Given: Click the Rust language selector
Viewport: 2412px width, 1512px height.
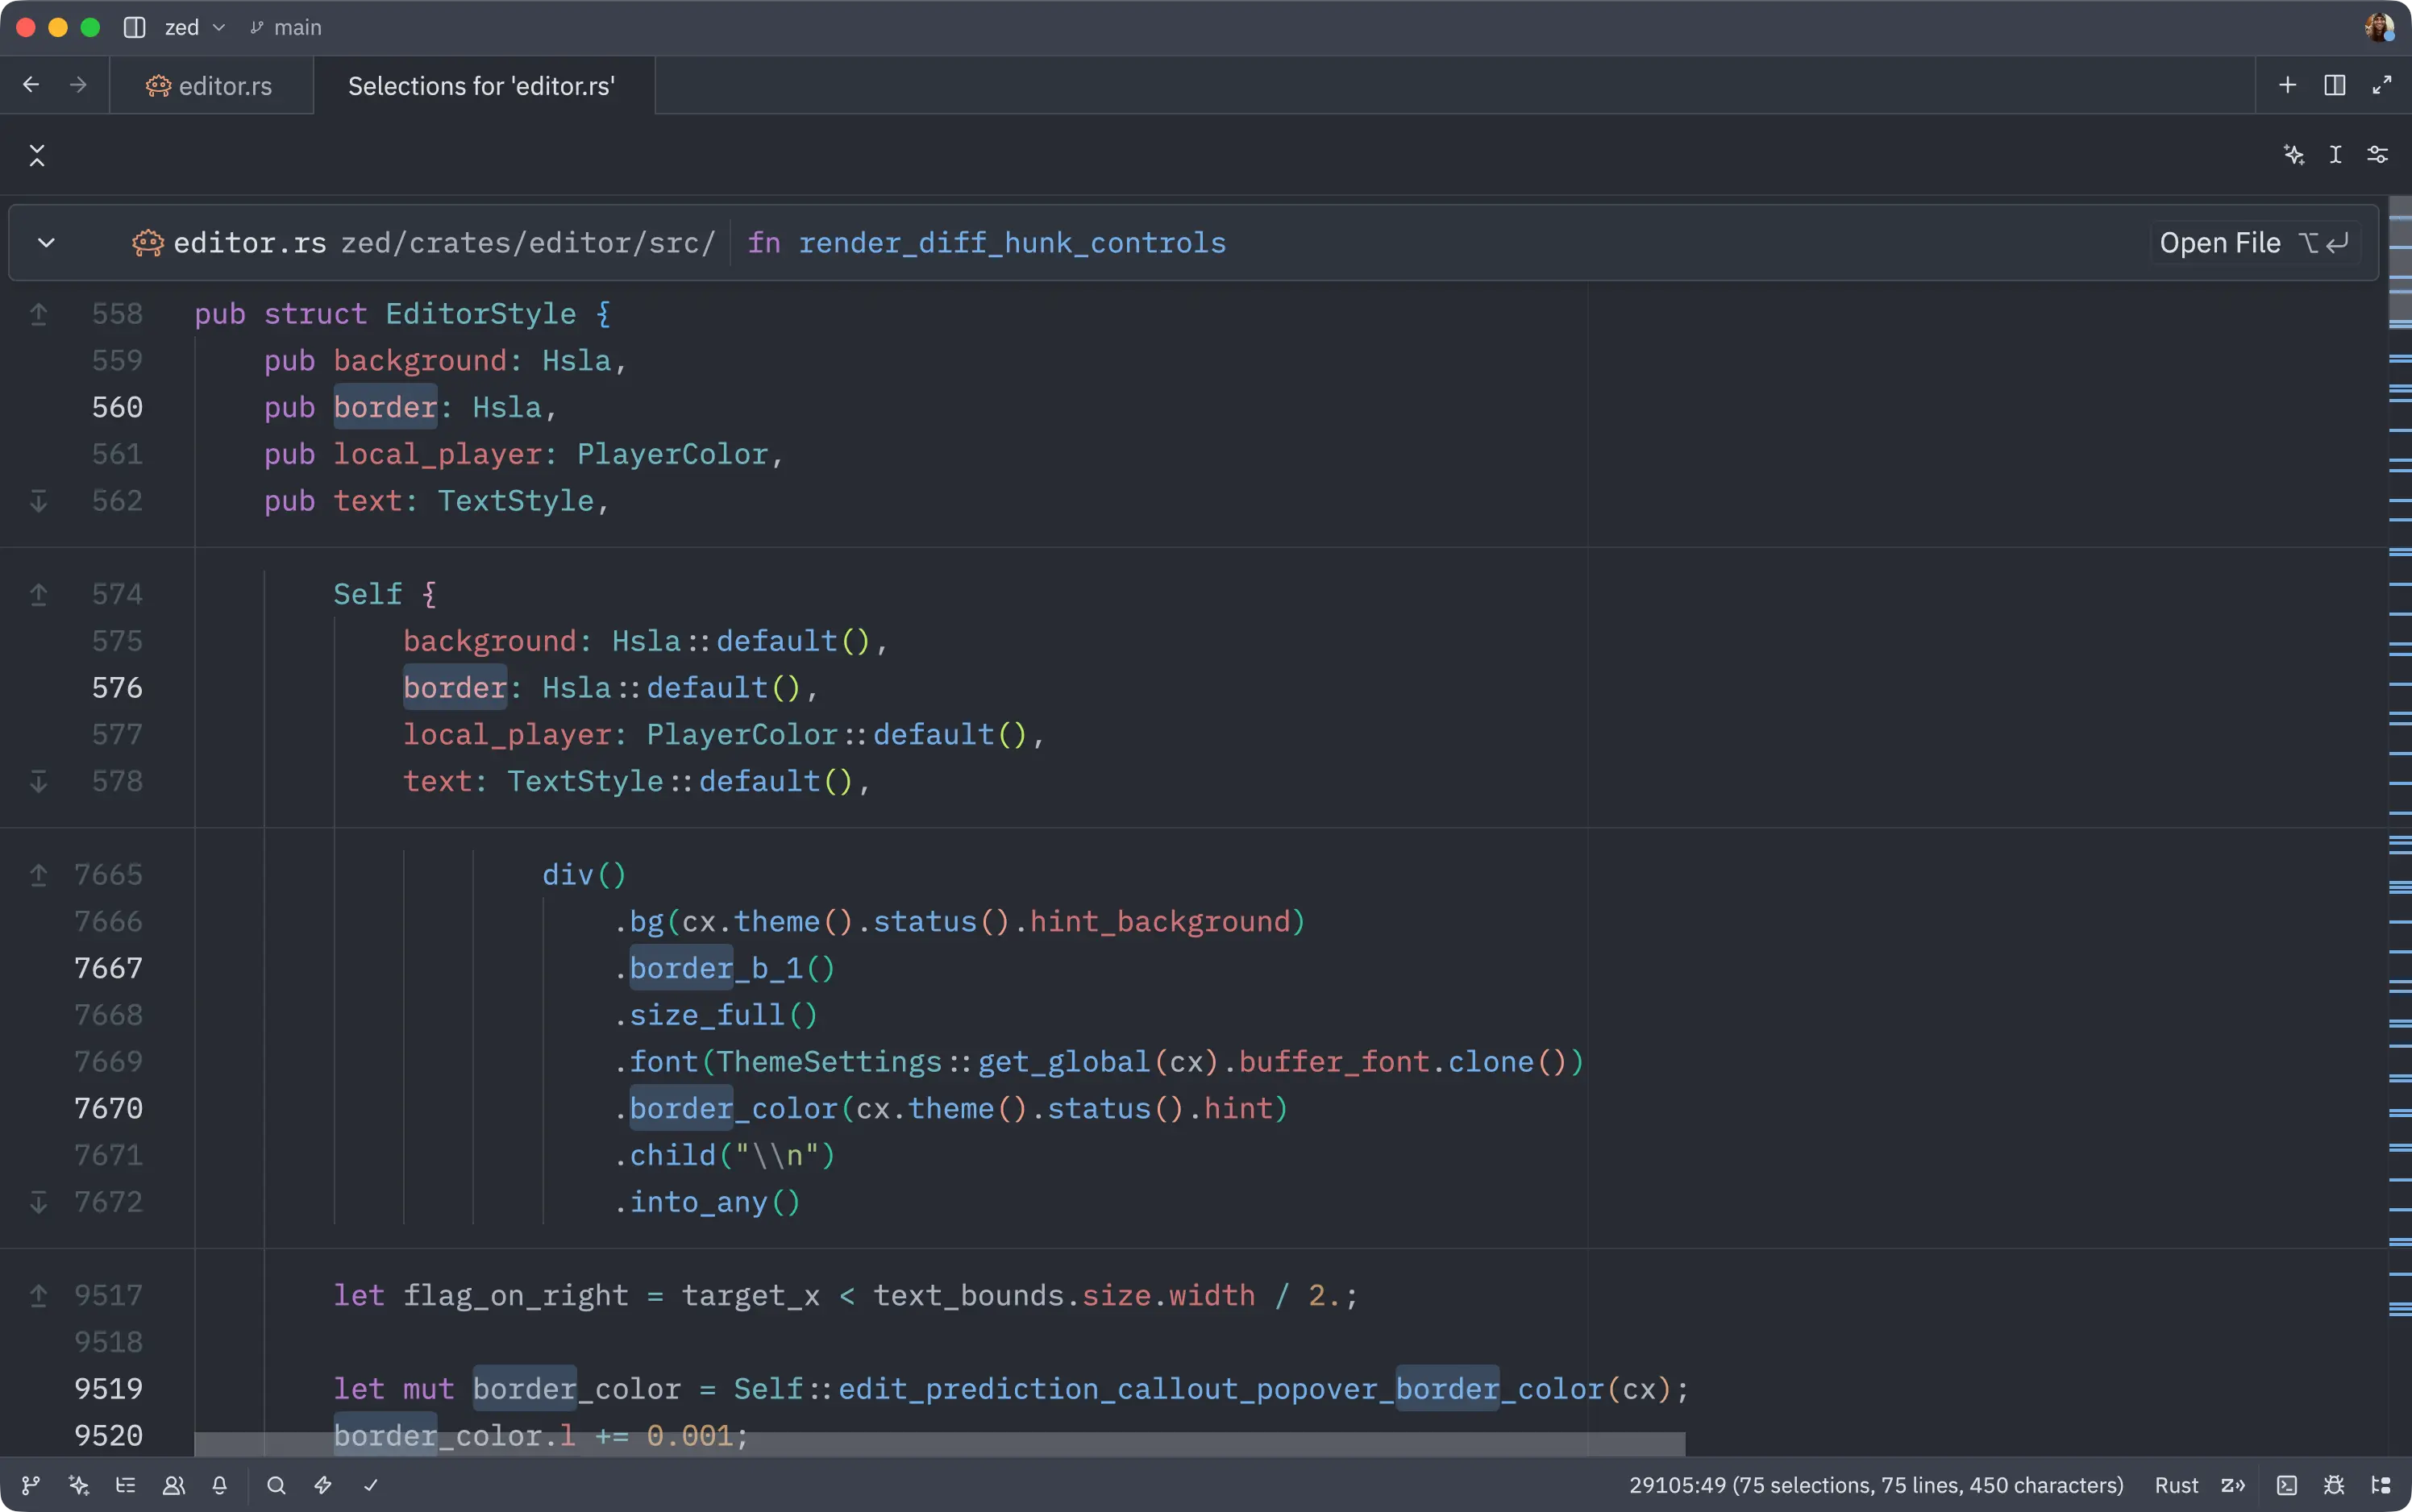Looking at the screenshot, I should [2176, 1485].
